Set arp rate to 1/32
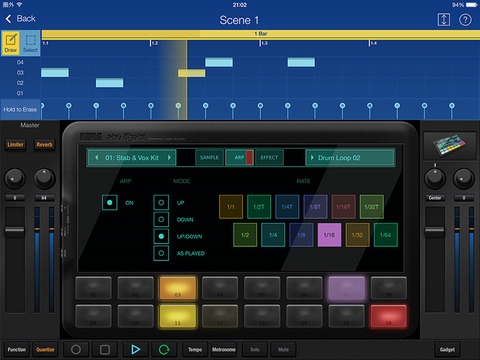 click(x=357, y=235)
